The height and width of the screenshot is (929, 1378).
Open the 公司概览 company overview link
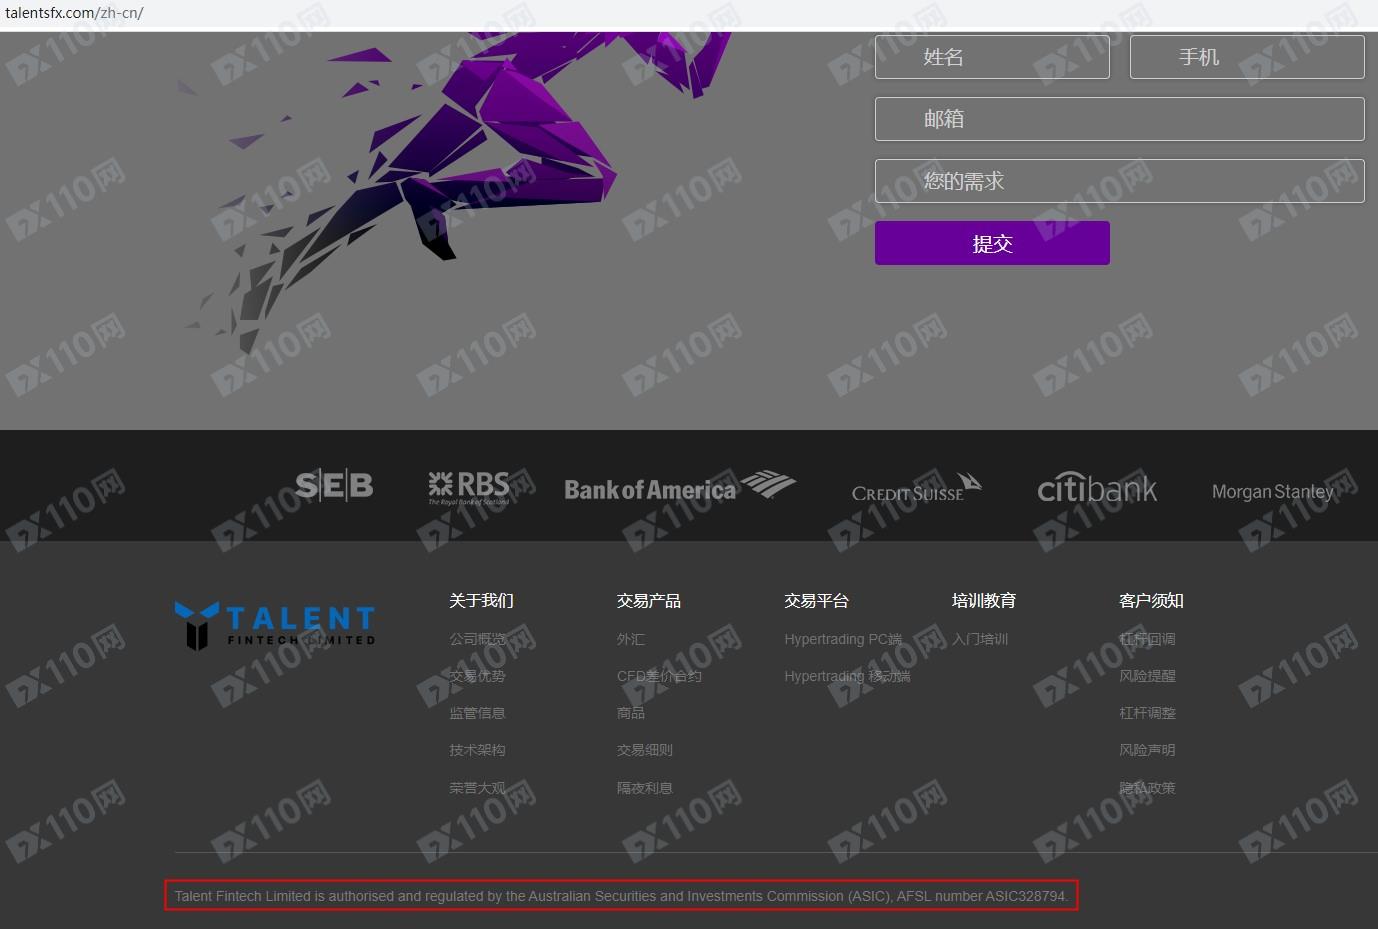point(477,639)
